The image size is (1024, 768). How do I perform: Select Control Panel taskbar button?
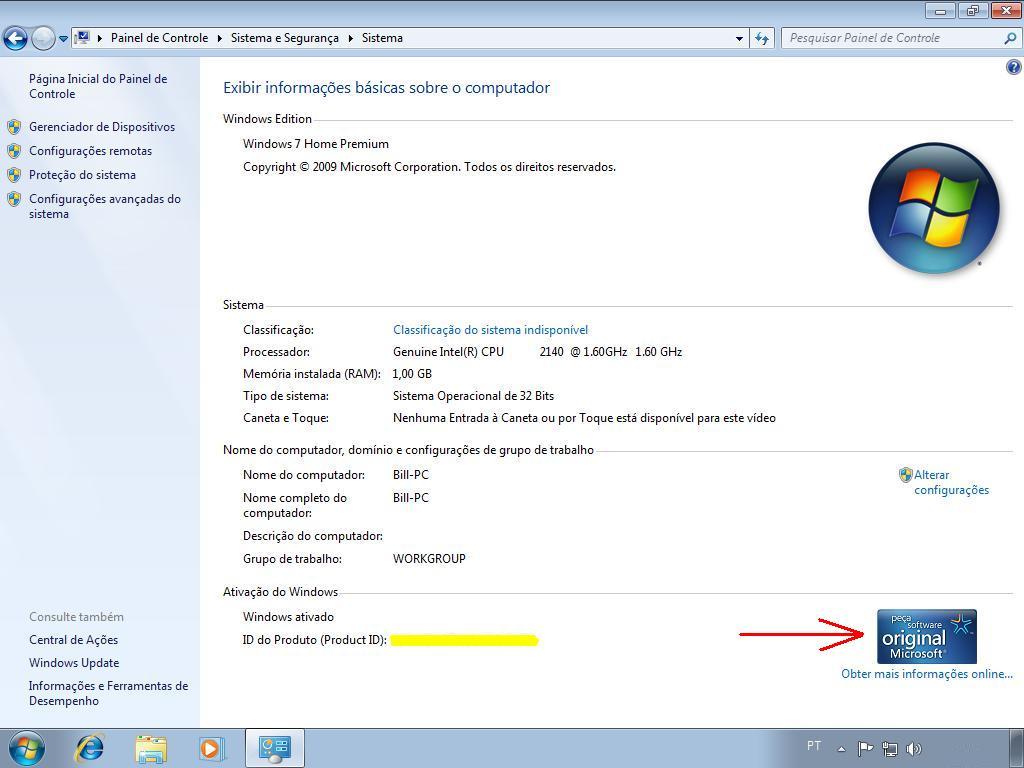point(274,748)
